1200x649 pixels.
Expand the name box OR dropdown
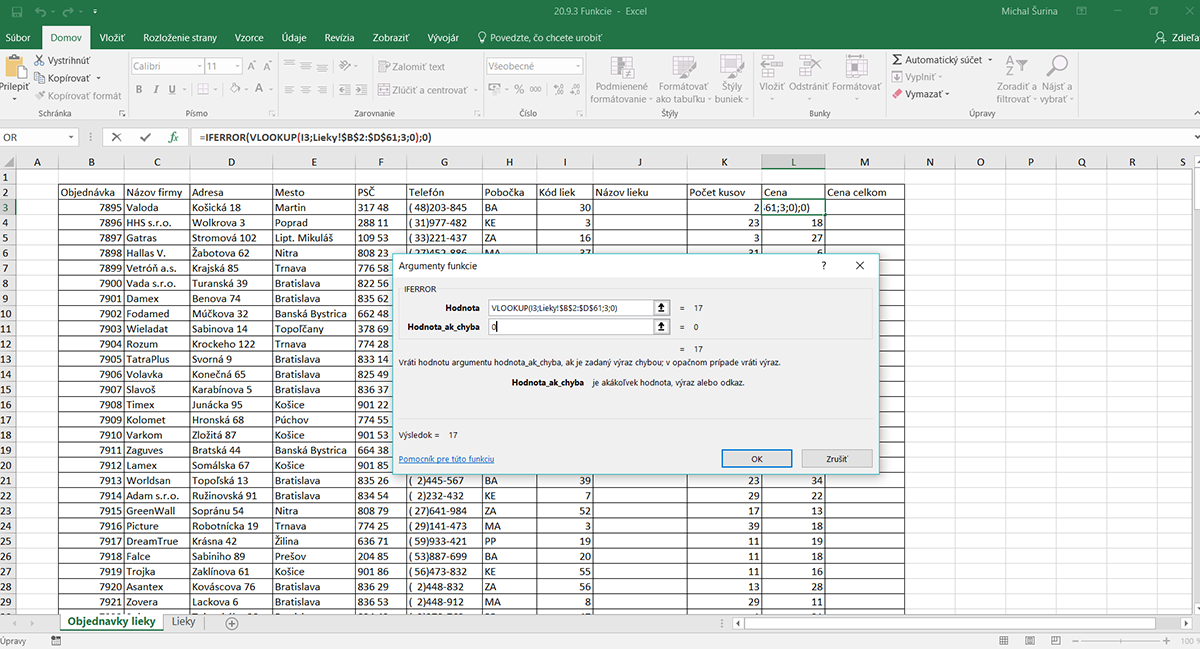coord(70,137)
